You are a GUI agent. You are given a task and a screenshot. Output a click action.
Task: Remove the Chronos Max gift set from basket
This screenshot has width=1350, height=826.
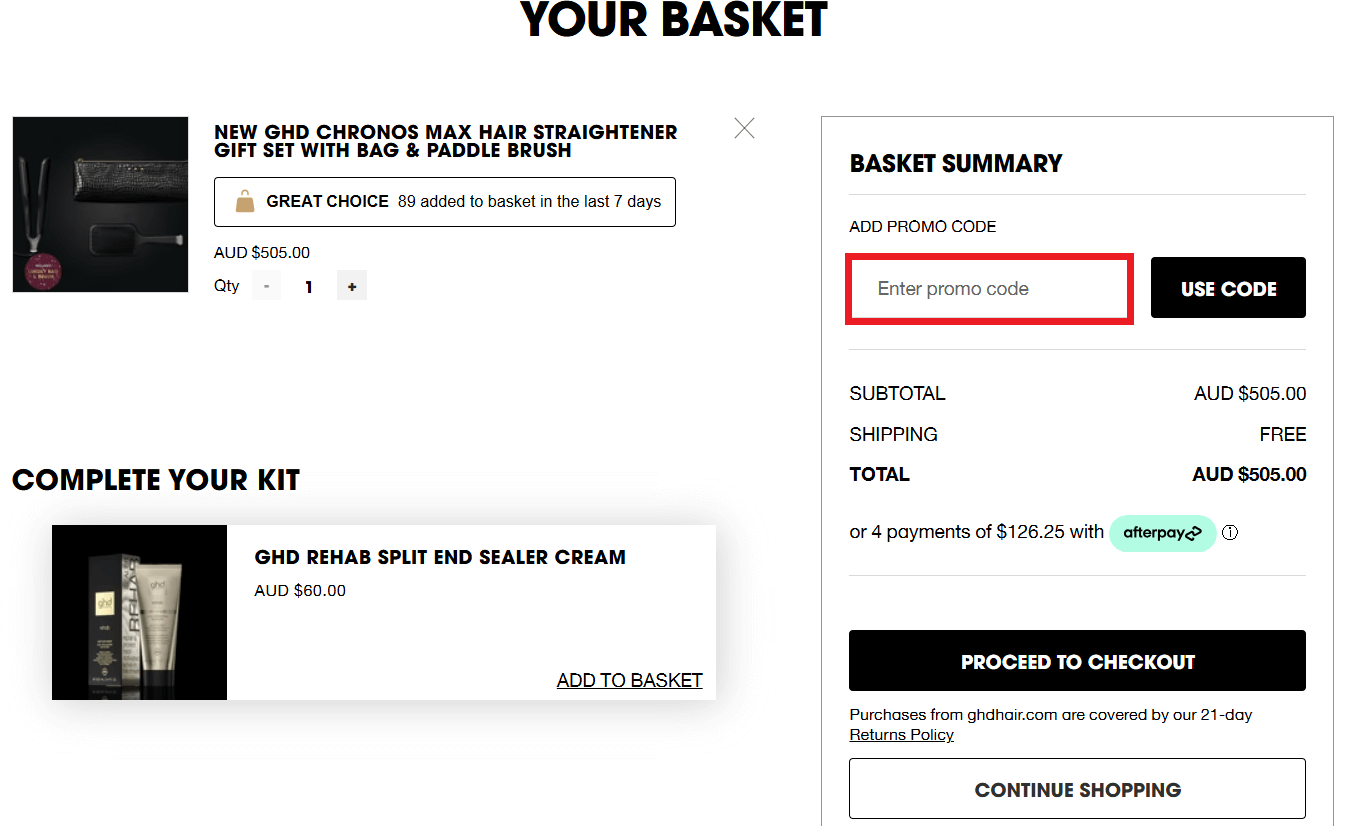coord(744,128)
